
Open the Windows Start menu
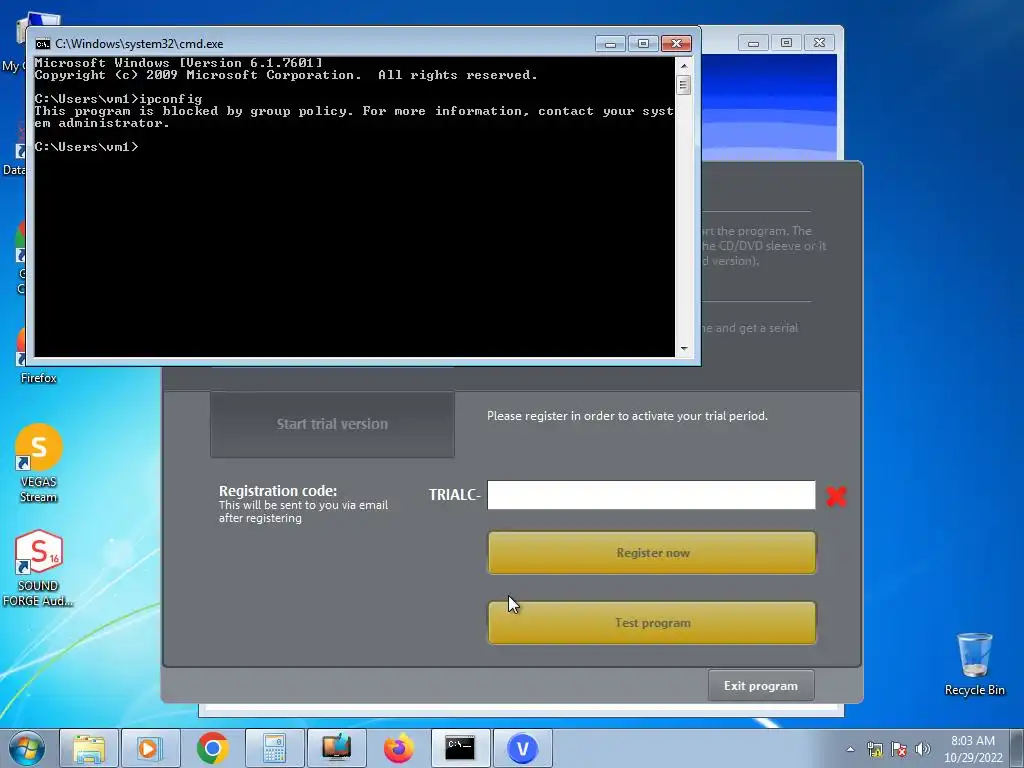[26, 748]
